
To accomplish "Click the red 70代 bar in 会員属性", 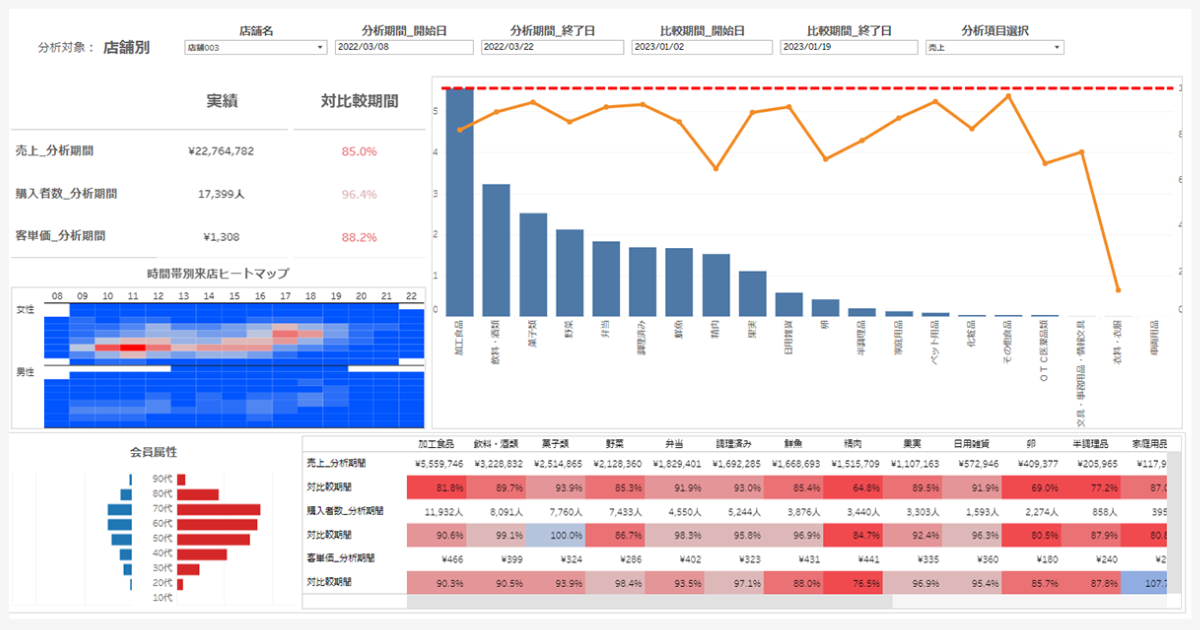I will tap(218, 510).
